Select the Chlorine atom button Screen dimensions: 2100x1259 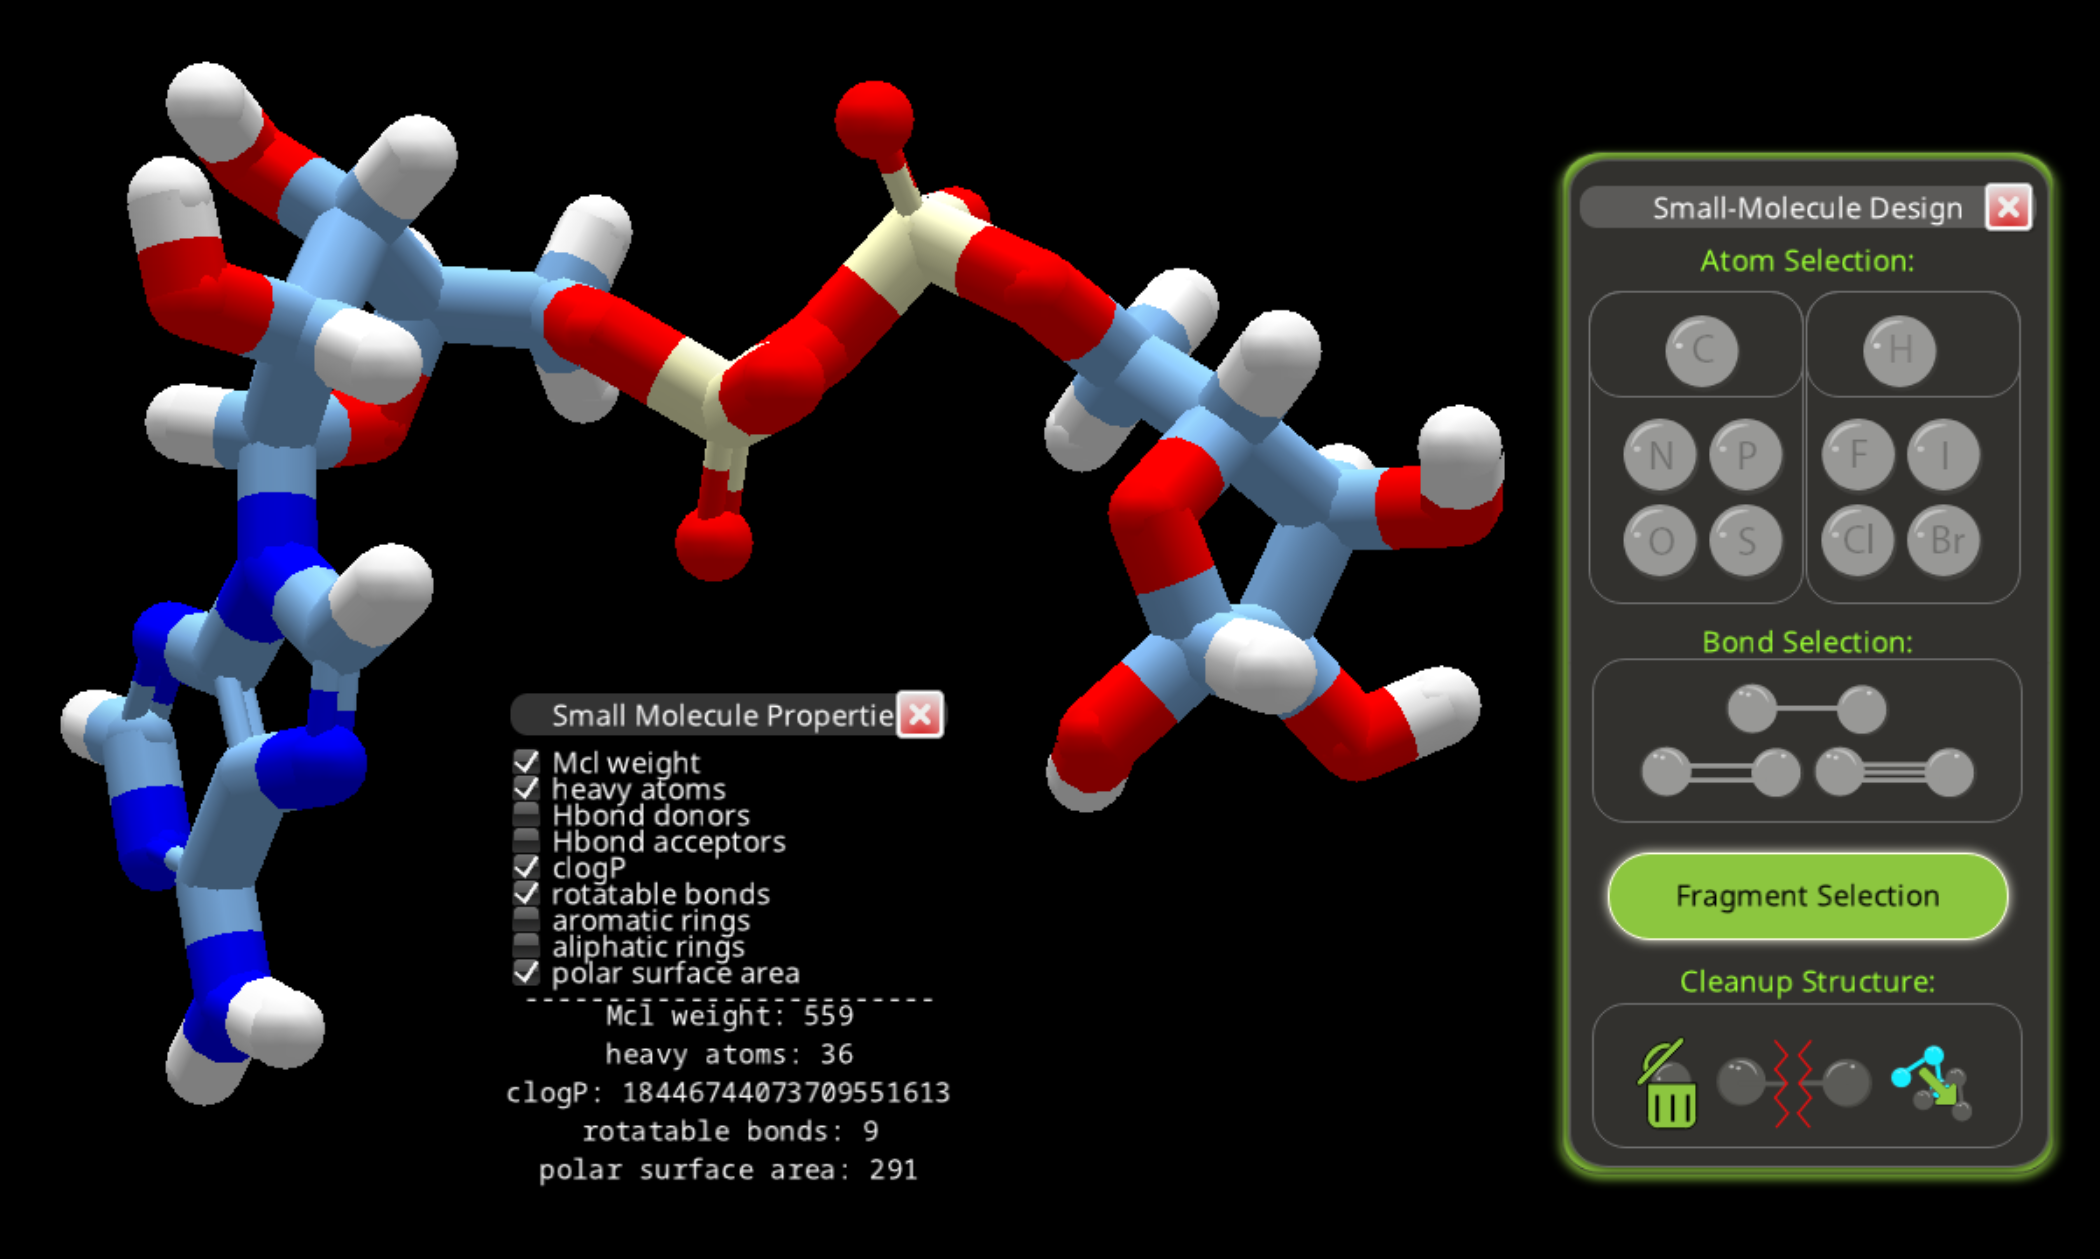tap(1857, 541)
